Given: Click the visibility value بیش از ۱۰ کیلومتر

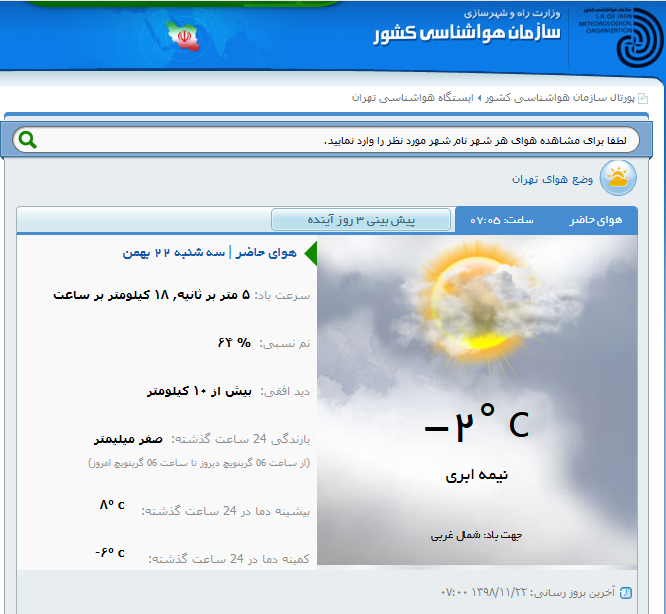Looking at the screenshot, I should (199, 391).
